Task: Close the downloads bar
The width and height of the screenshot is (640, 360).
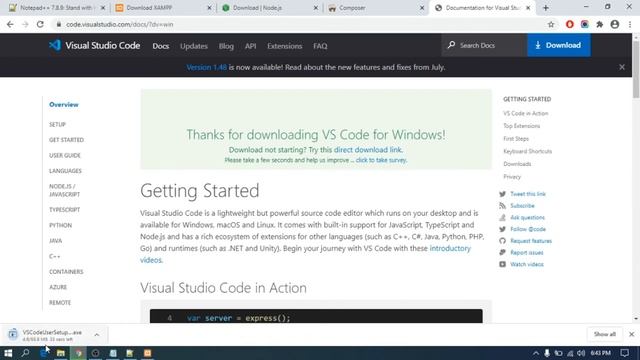Action: pyautogui.click(x=631, y=334)
